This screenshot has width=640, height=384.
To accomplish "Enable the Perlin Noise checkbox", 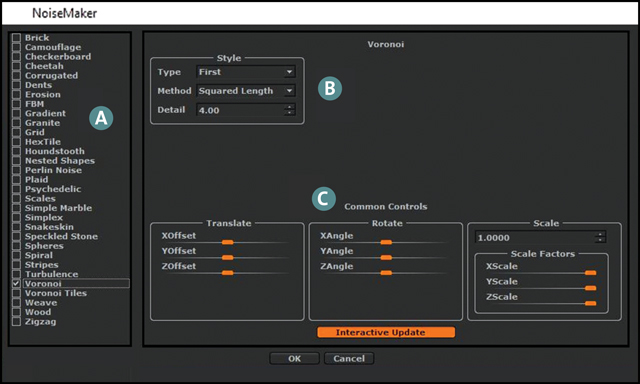I will coord(16,170).
